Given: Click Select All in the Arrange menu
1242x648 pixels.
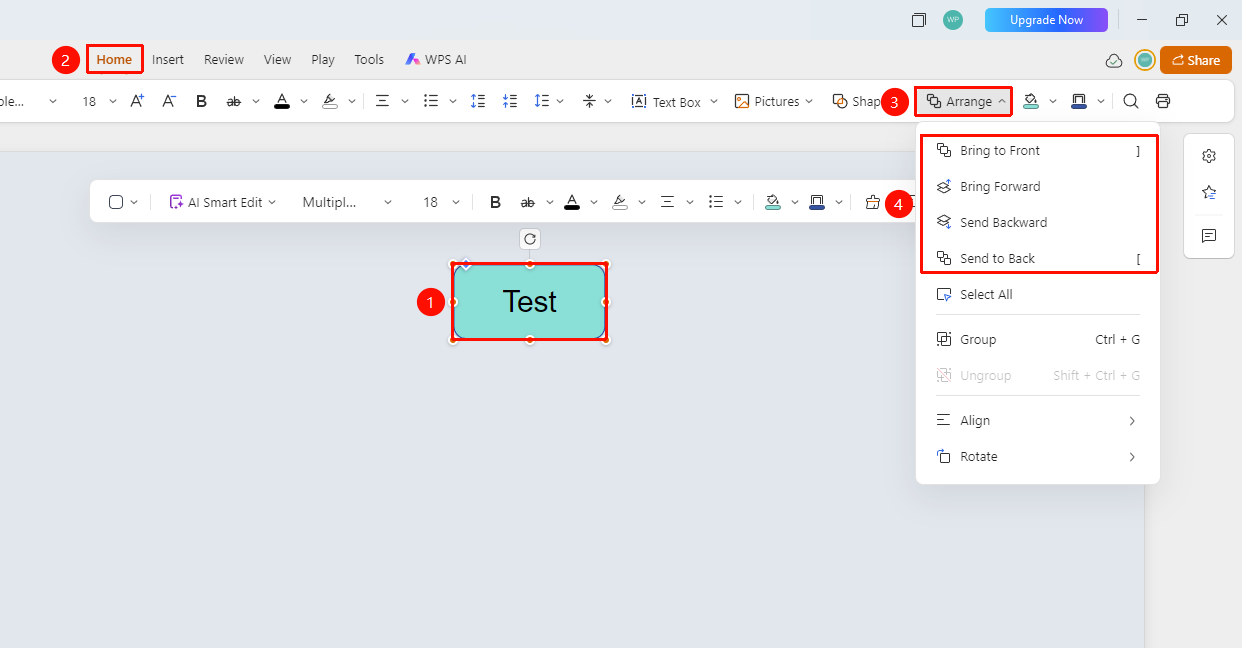Looking at the screenshot, I should pos(1038,295).
